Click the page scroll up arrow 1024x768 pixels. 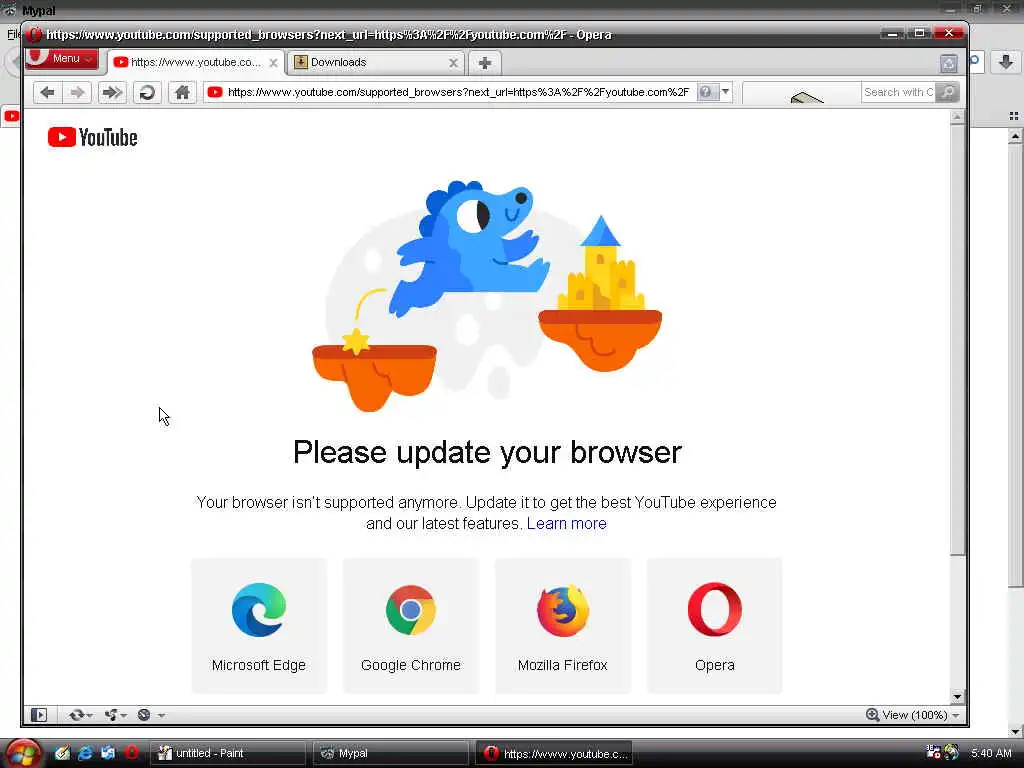(957, 118)
